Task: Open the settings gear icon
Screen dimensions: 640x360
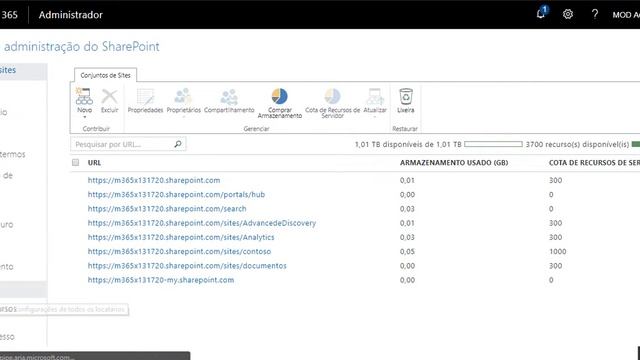Action: point(568,14)
